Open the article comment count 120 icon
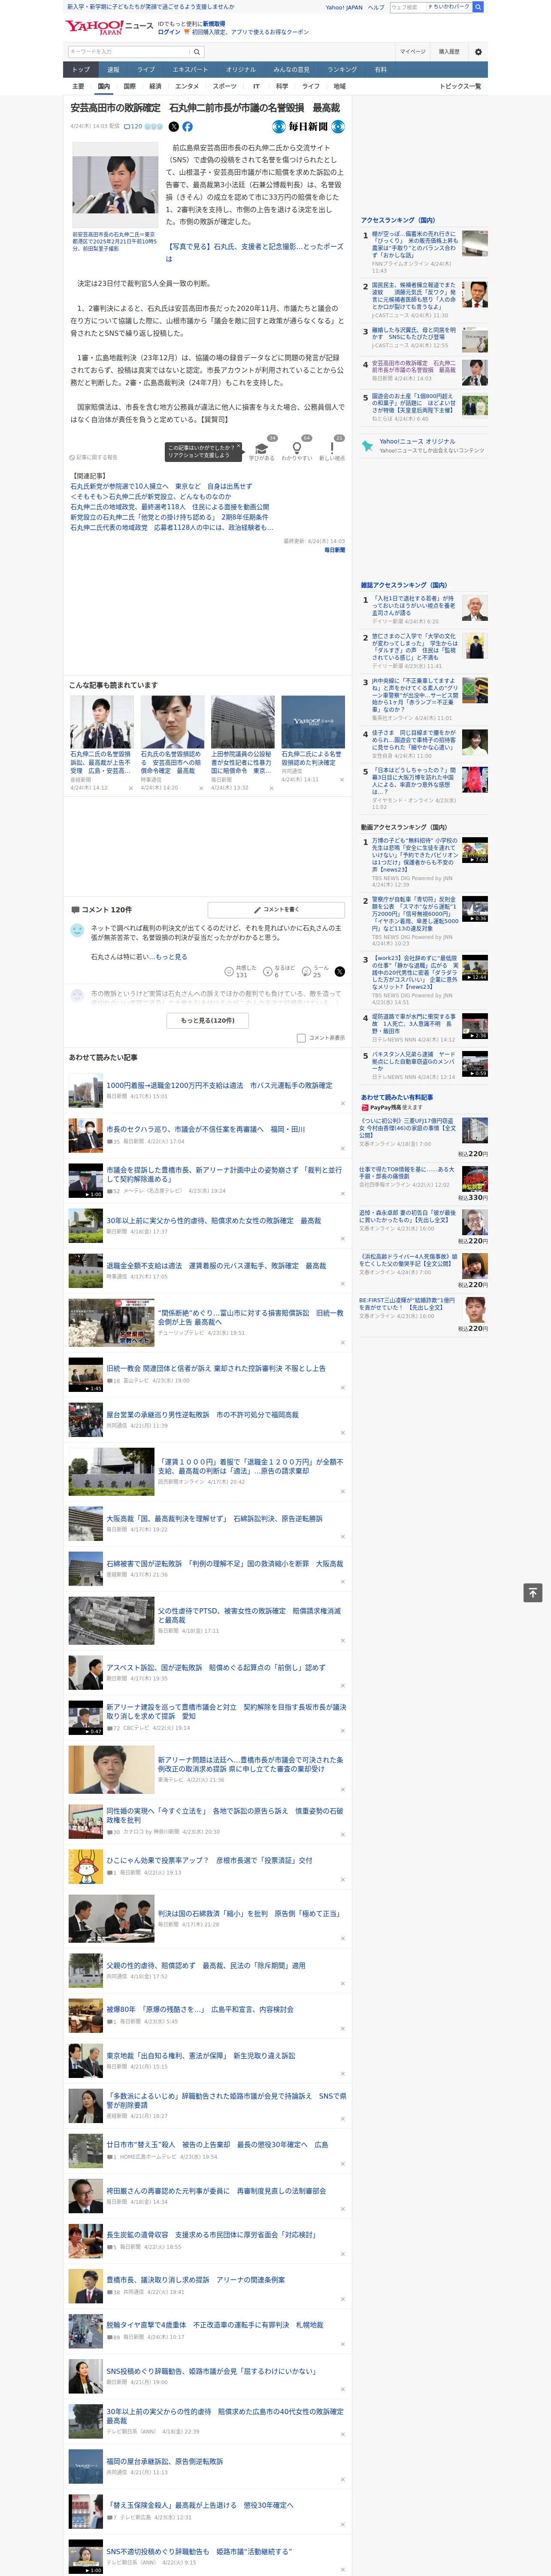The image size is (551, 2576). point(133,127)
